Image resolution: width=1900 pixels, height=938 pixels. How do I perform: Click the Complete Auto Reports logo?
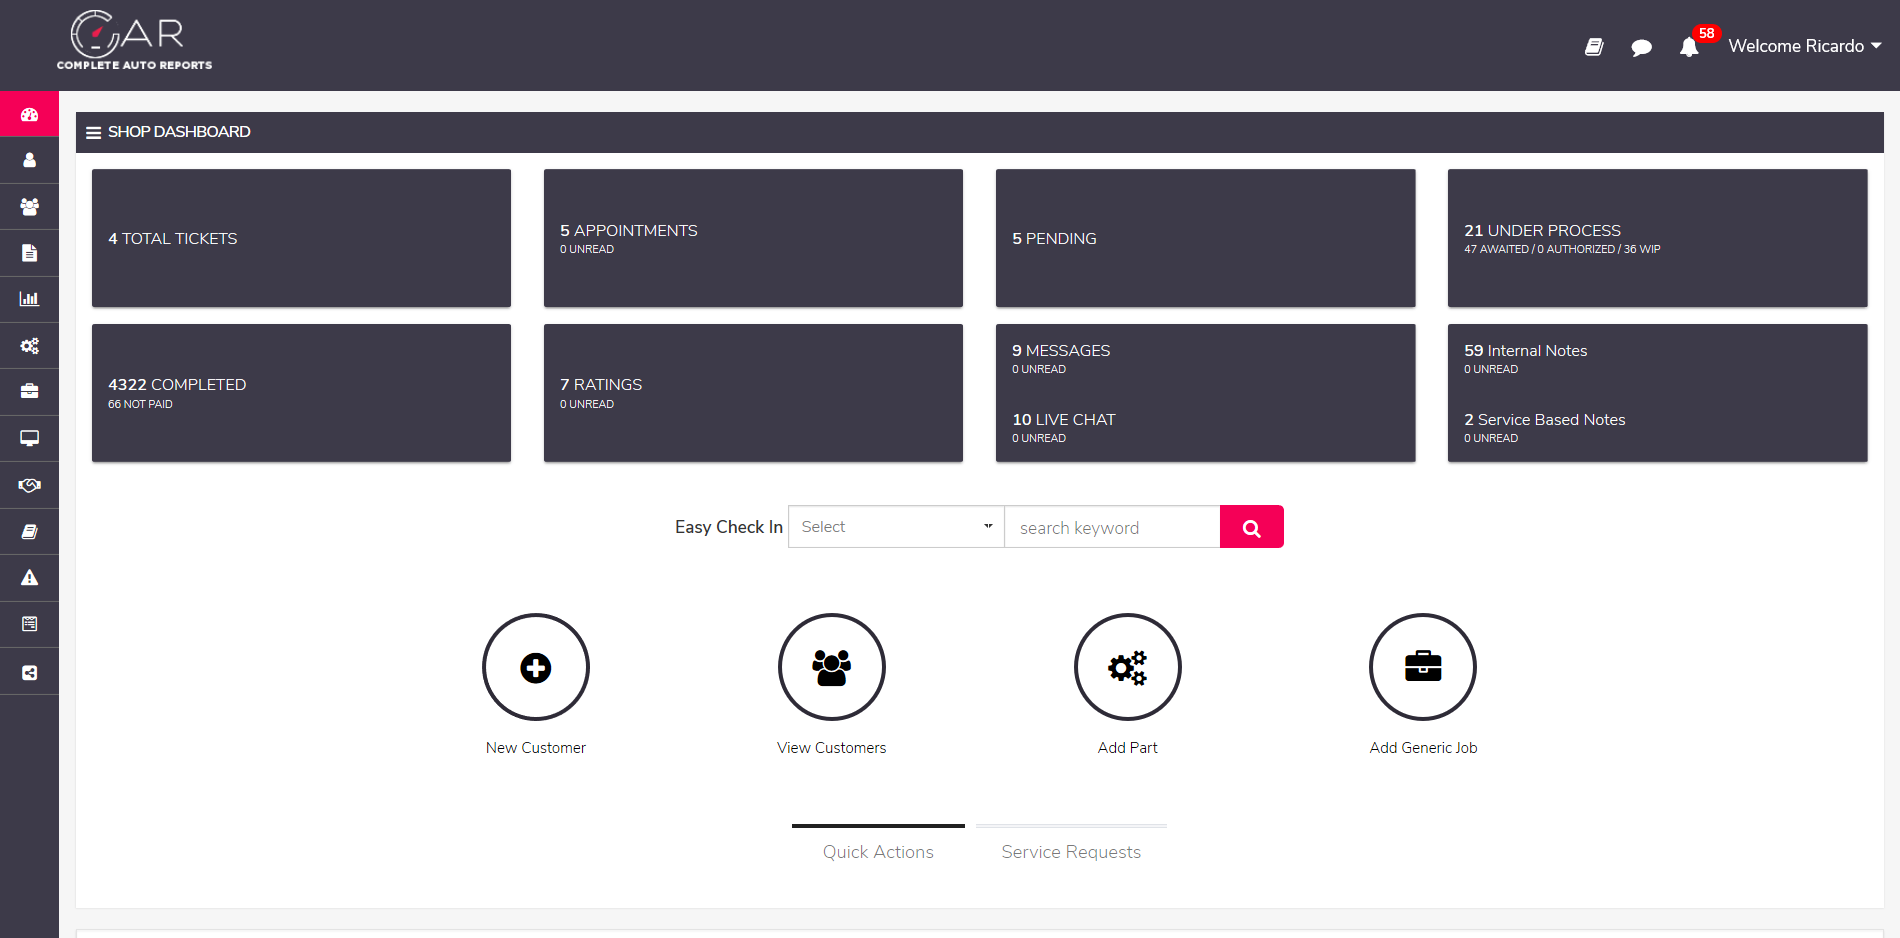point(134,41)
